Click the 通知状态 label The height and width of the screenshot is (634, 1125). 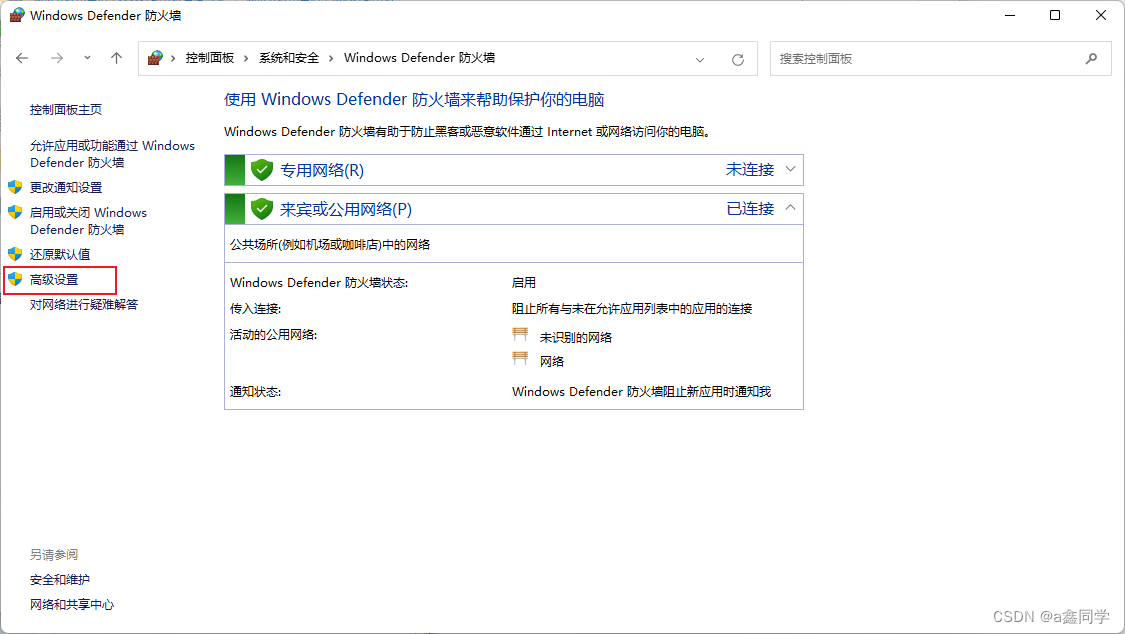pos(255,392)
